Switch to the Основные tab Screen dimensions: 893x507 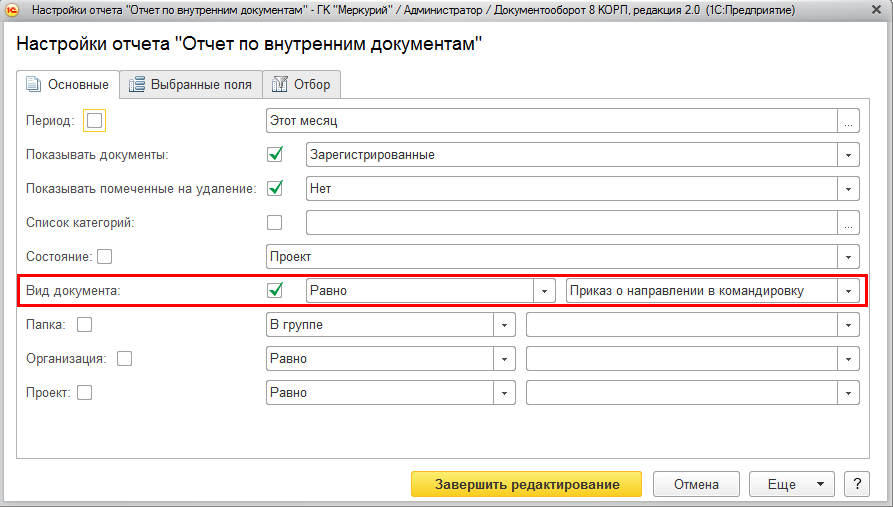click(x=68, y=85)
